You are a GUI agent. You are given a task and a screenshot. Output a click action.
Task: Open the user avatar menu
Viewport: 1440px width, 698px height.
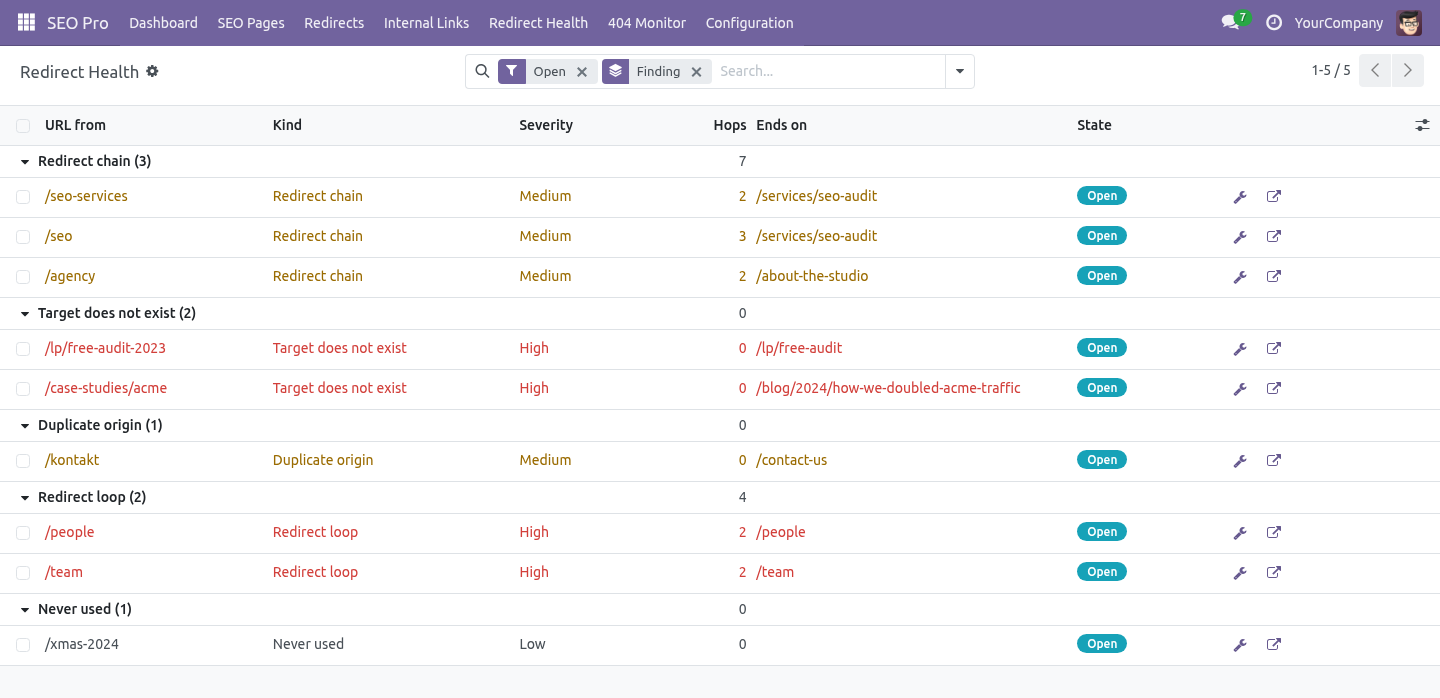[1409, 22]
